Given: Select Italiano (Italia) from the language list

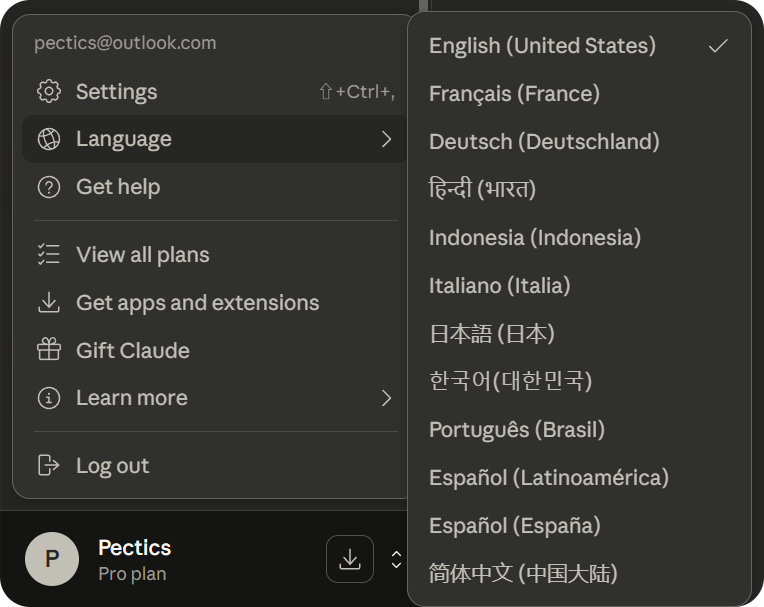Looking at the screenshot, I should (499, 286).
